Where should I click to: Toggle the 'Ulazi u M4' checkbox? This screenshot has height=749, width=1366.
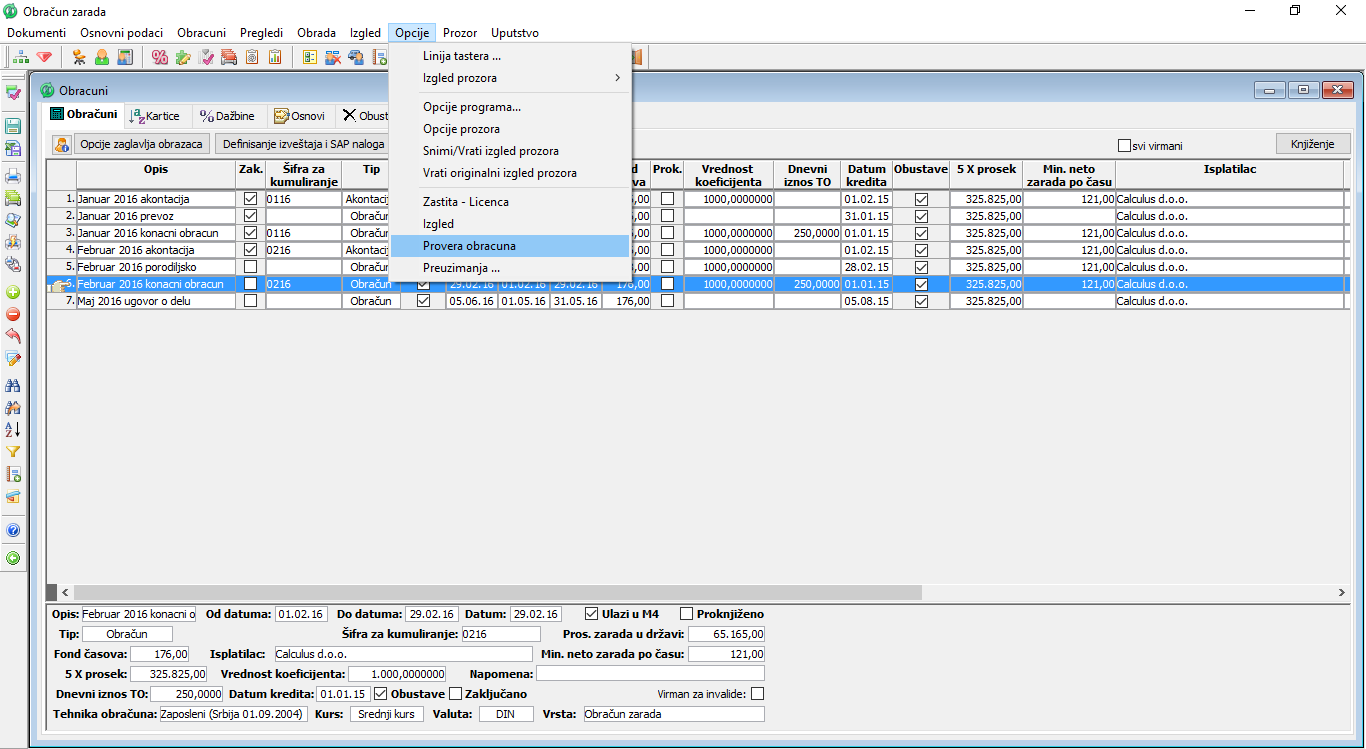pyautogui.click(x=591, y=614)
